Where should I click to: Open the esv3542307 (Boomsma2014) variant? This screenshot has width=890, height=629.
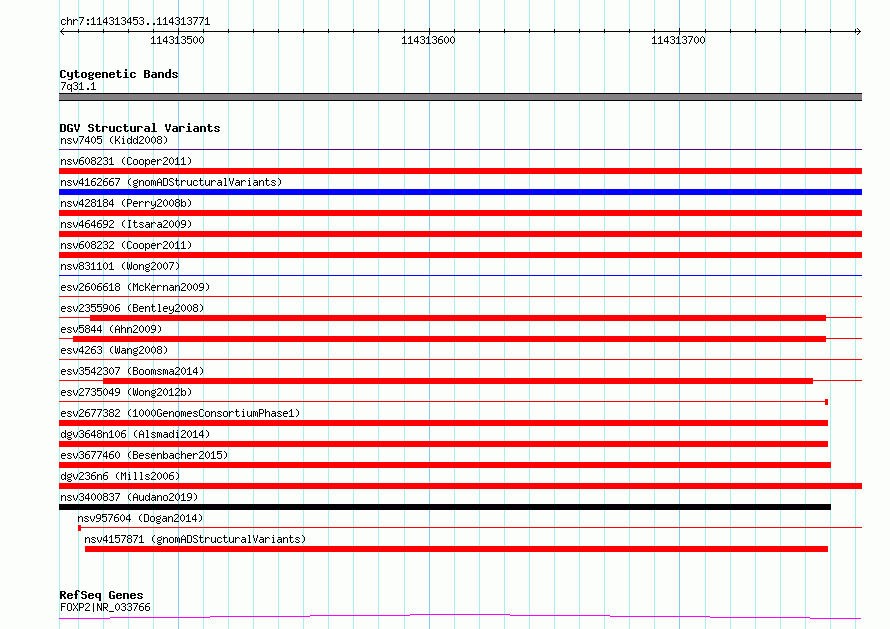point(132,371)
